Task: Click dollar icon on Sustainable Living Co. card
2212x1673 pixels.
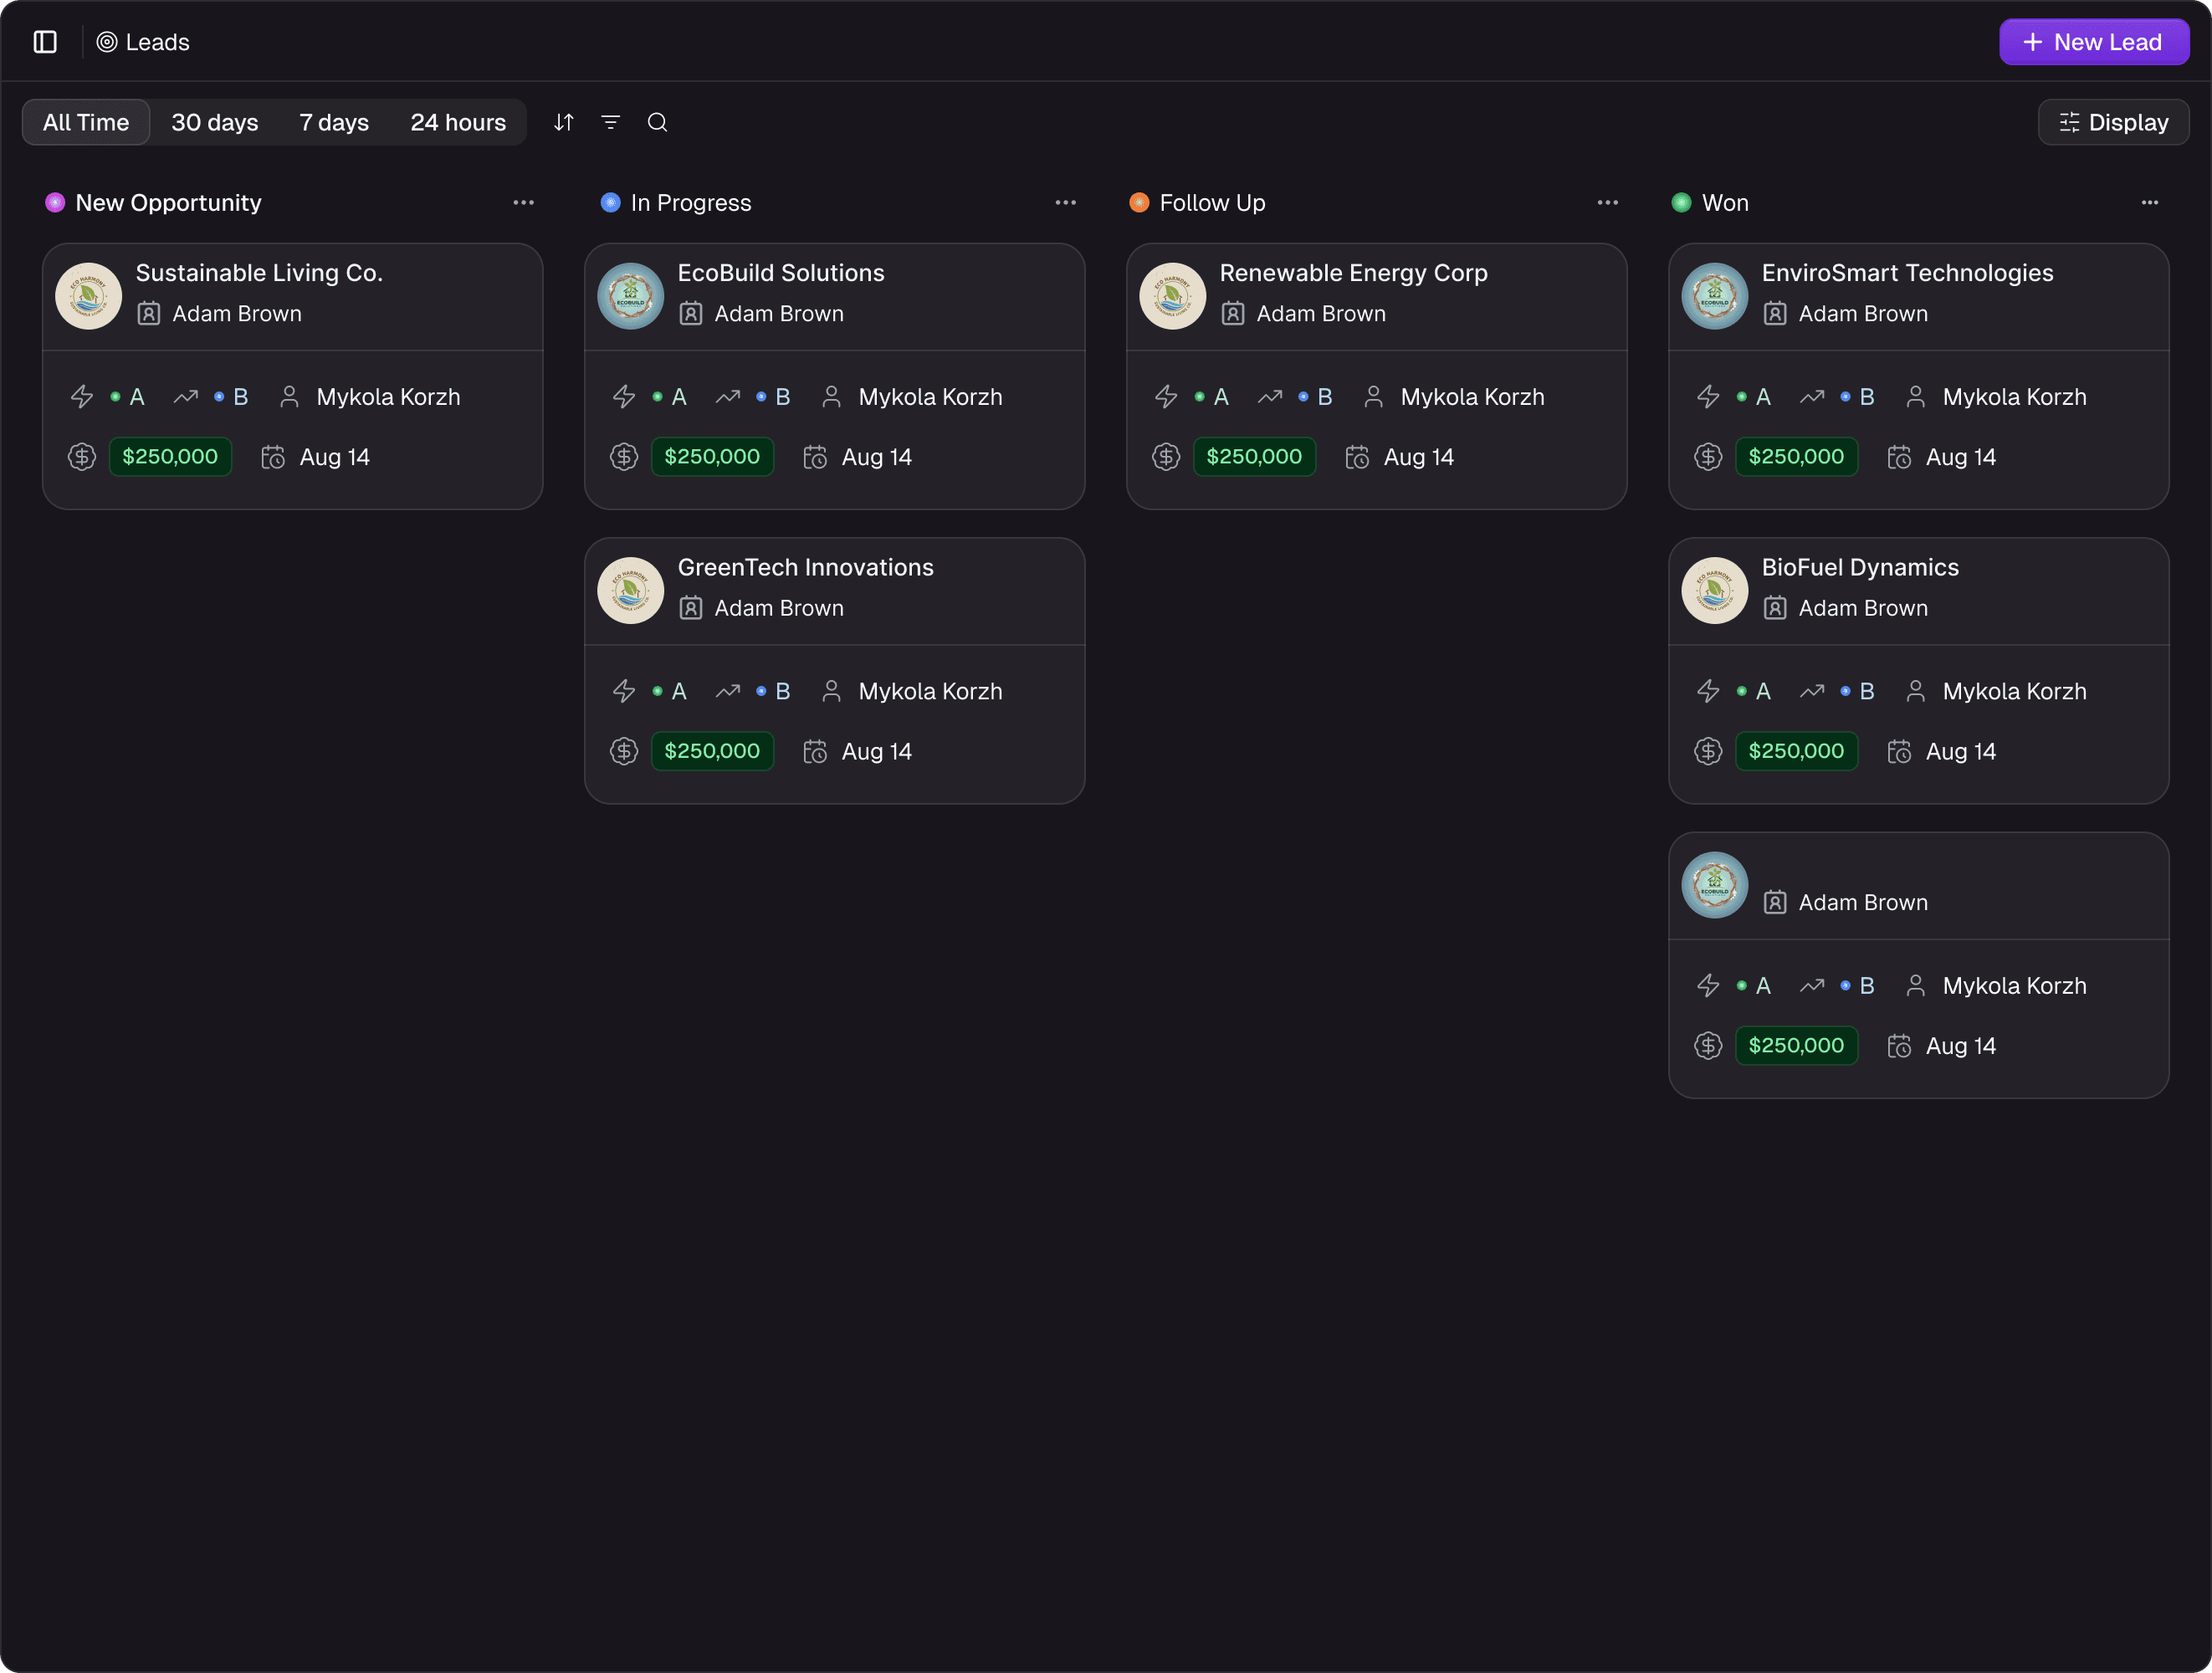Action: [82, 457]
